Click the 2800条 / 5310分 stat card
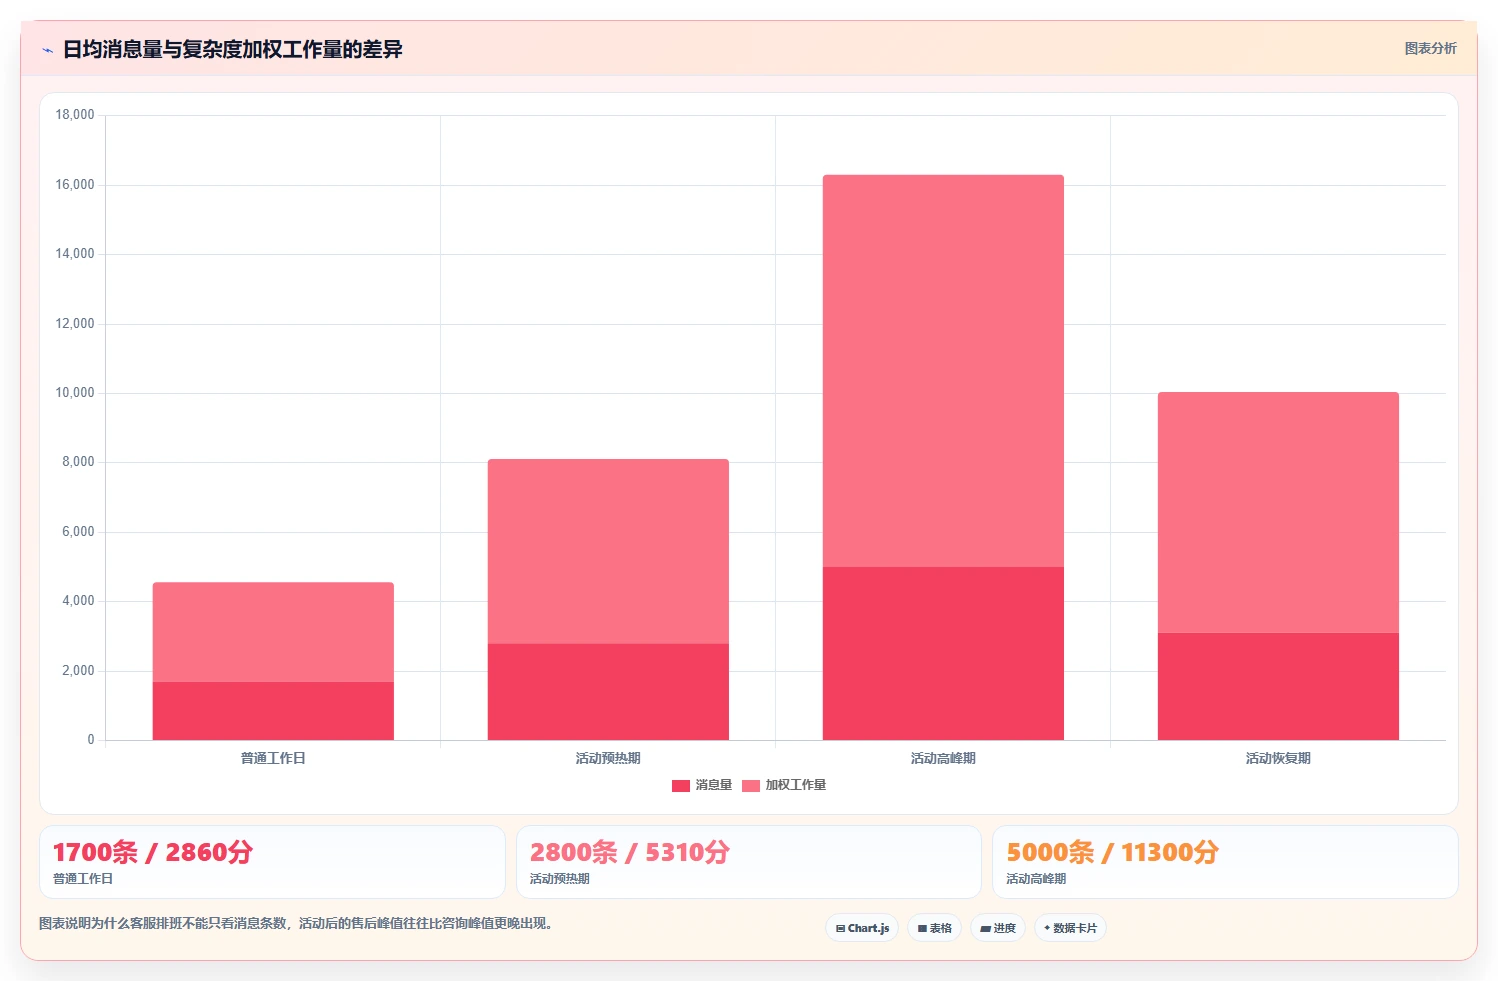The image size is (1498, 981). (x=749, y=862)
